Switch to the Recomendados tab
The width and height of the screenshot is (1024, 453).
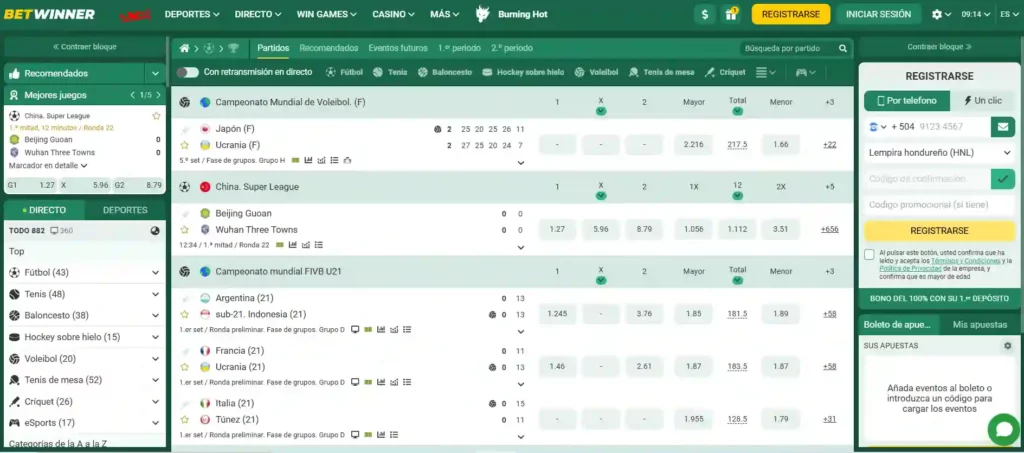(329, 48)
